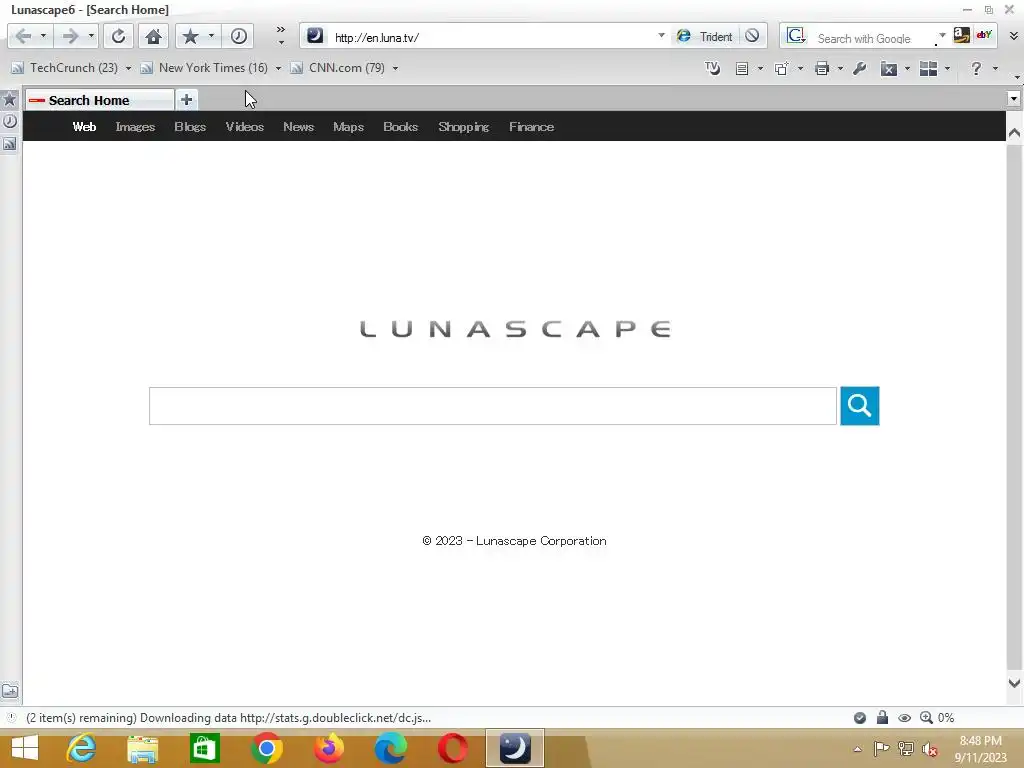Click the Lunascape search input field
Viewport: 1024px width, 768px height.
click(x=492, y=406)
